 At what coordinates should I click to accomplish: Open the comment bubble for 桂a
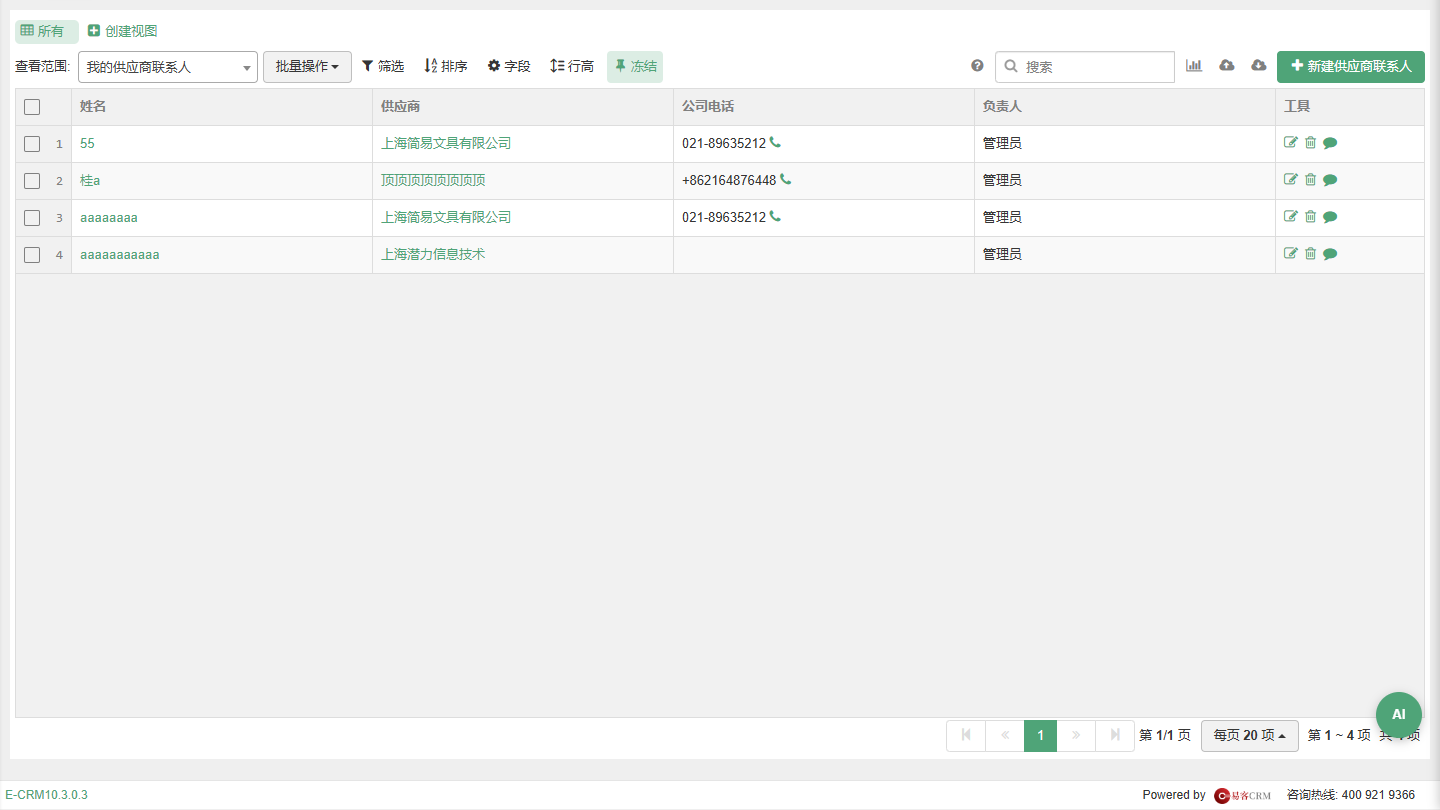pyautogui.click(x=1330, y=180)
